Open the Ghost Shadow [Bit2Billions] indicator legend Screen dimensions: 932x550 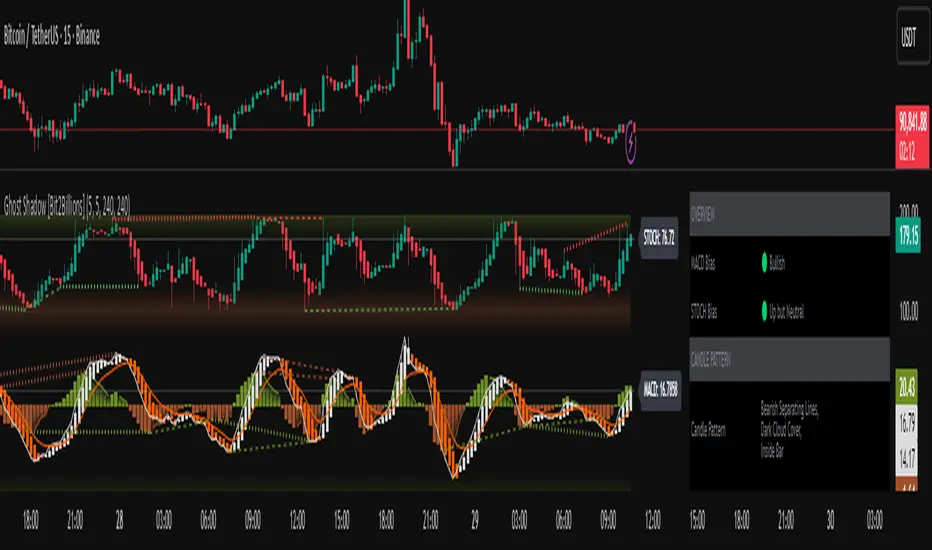pos(67,206)
